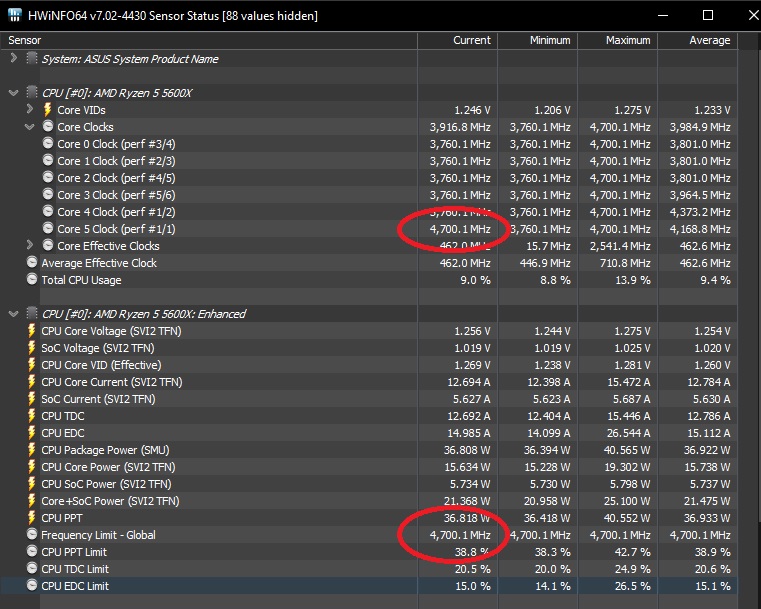This screenshot has height=609, width=761.
Task: Click the clock icon of Core 5 Clock
Action: (48, 228)
